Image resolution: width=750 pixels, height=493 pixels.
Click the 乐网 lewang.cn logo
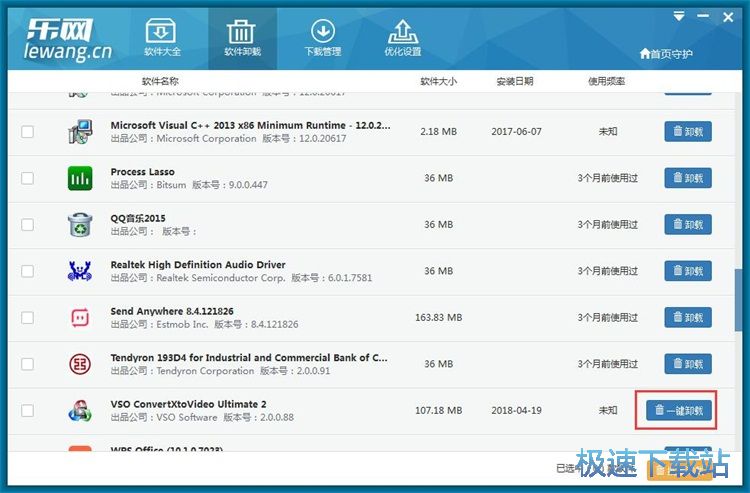(68, 38)
